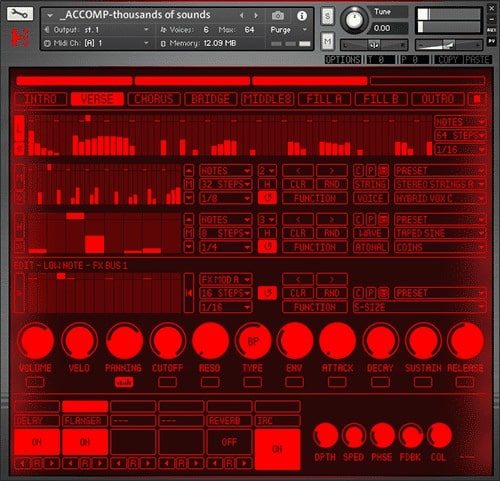
Task: Click the R button under the REVERB slot
Action: pos(229,463)
